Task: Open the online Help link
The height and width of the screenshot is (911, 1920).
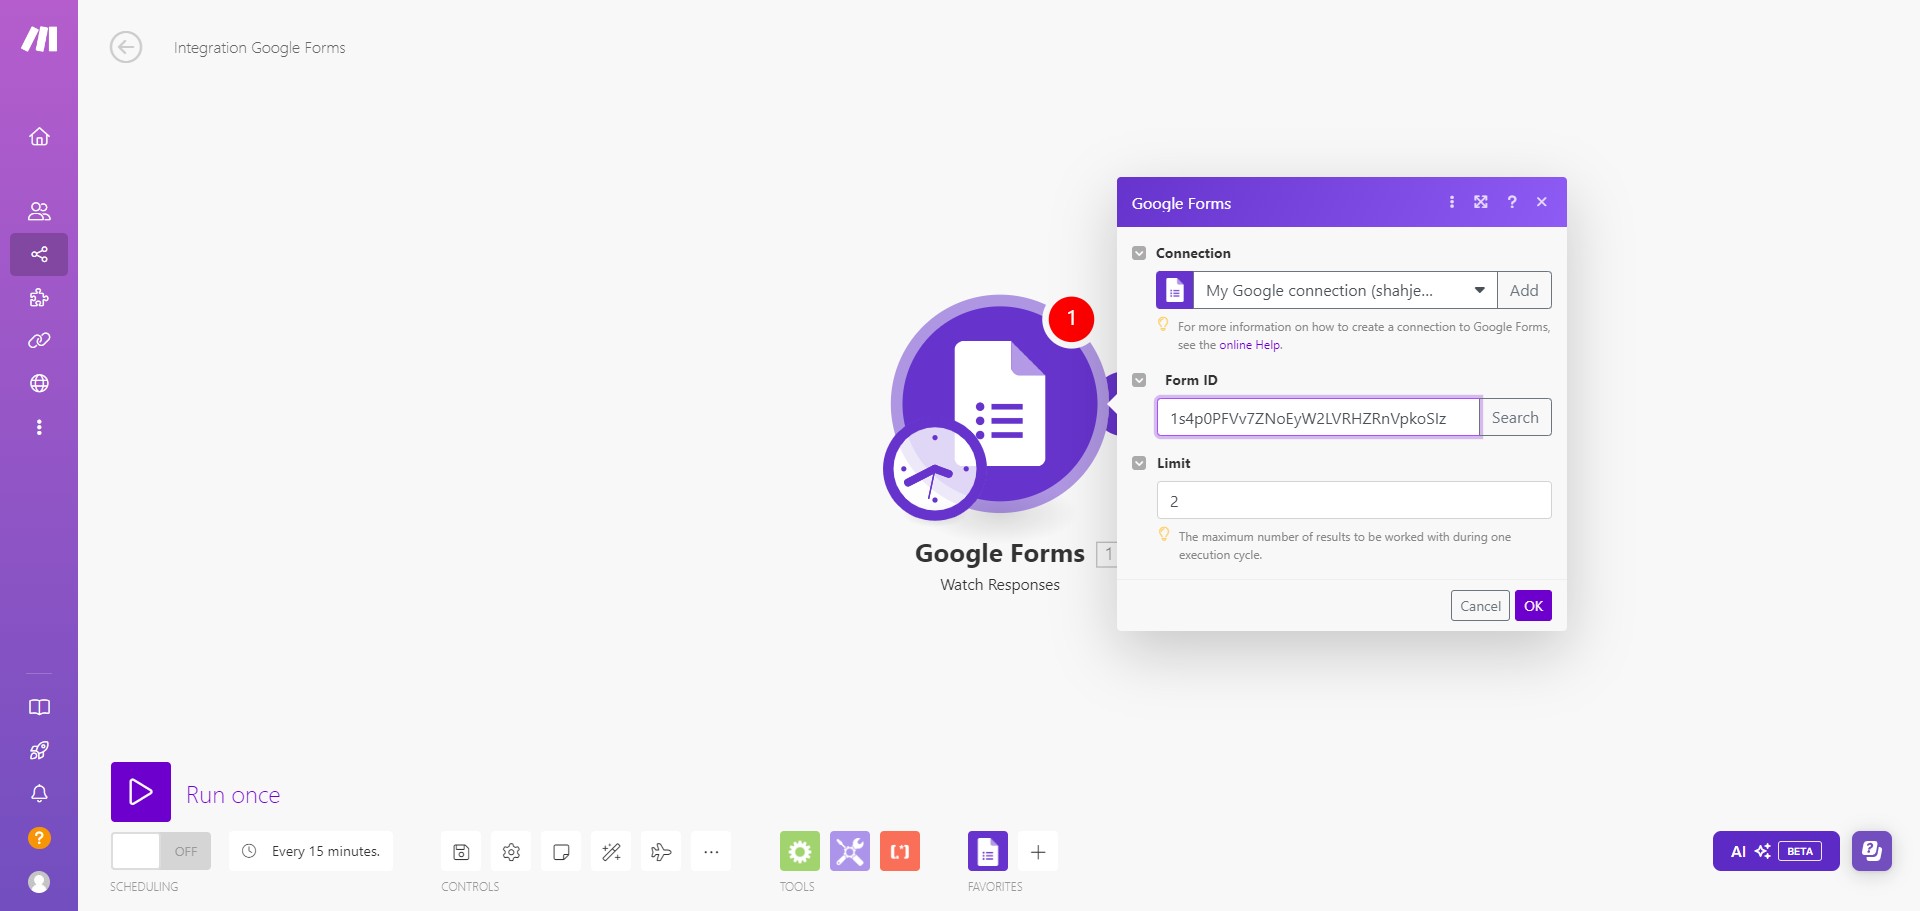Action: 1249,344
